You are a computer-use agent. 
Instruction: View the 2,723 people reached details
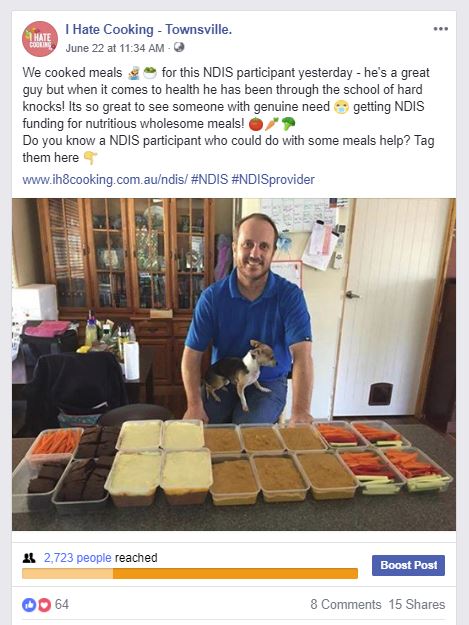(x=78, y=558)
